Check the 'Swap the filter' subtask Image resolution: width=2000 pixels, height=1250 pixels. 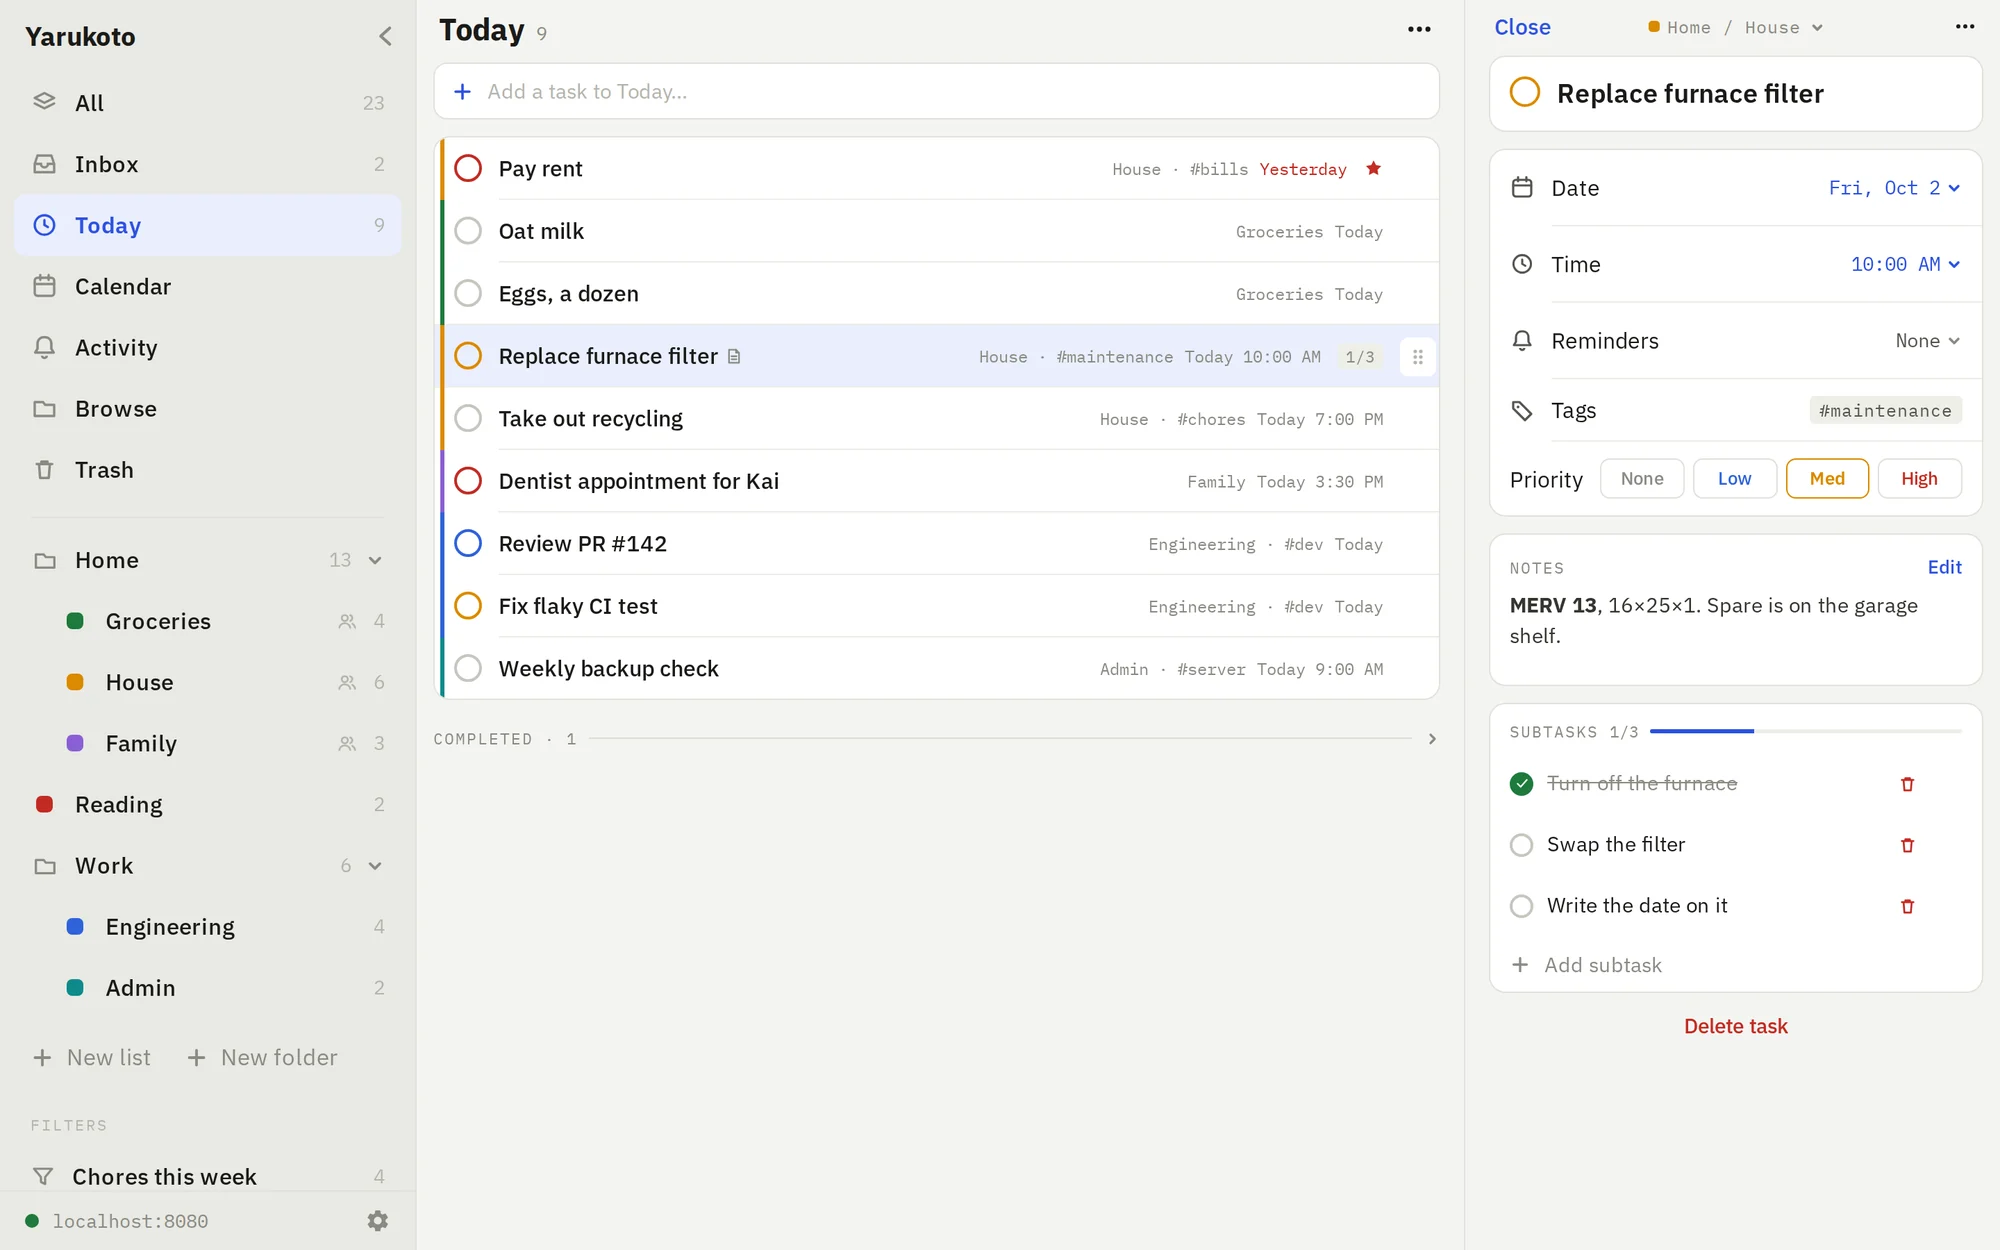coord(1521,845)
